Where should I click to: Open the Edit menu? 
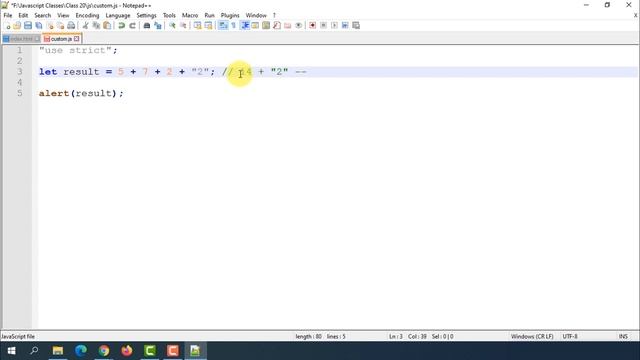23,15
